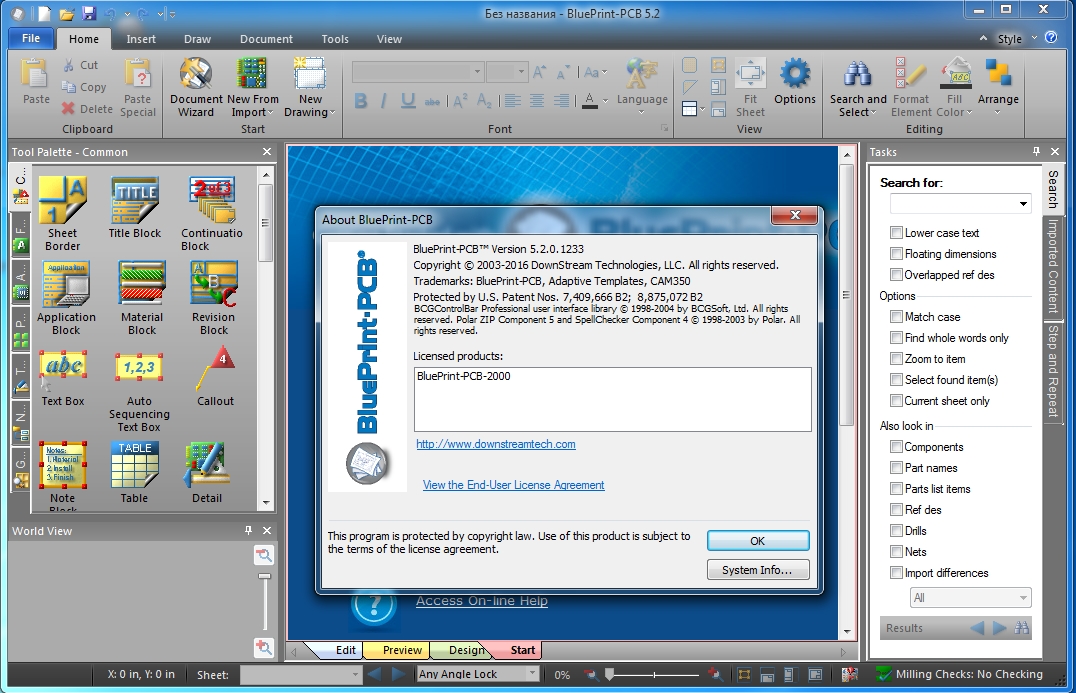Click font color swatch button
The width and height of the screenshot is (1076, 693).
click(x=589, y=101)
